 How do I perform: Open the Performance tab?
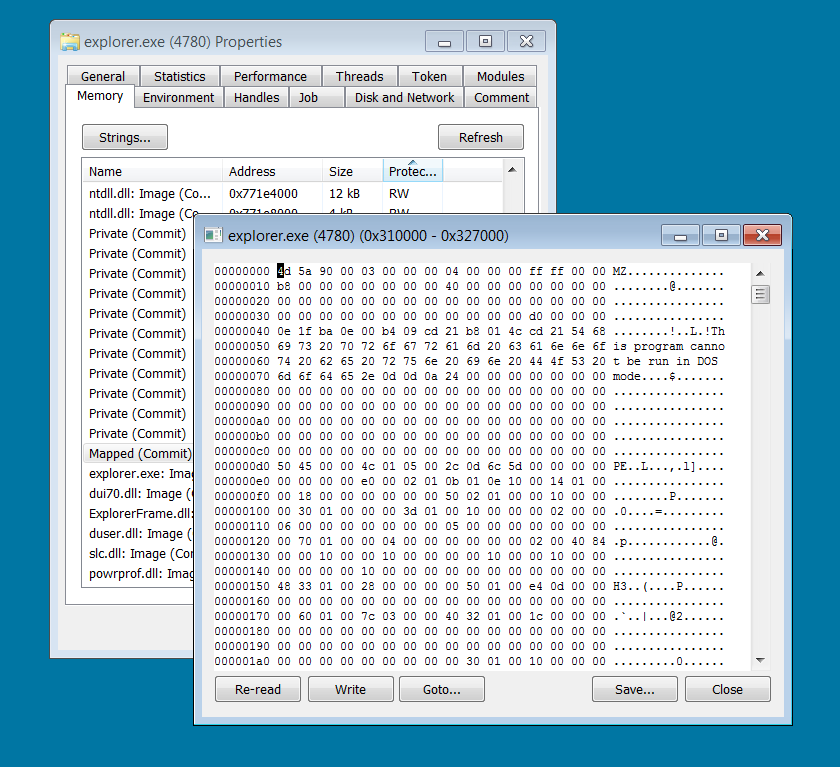[x=271, y=77]
